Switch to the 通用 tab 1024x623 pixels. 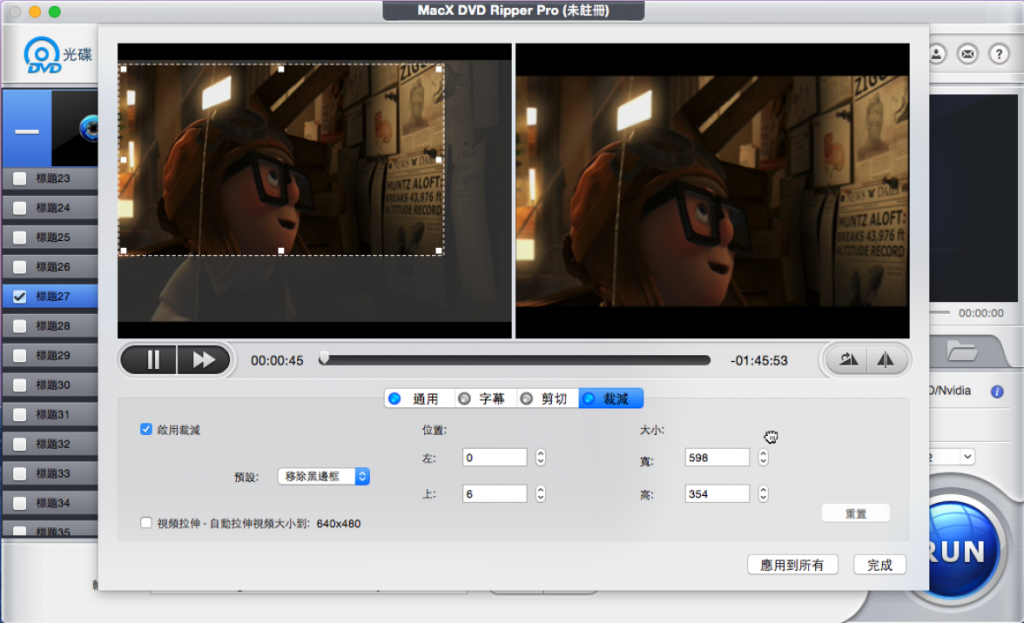tap(418, 398)
